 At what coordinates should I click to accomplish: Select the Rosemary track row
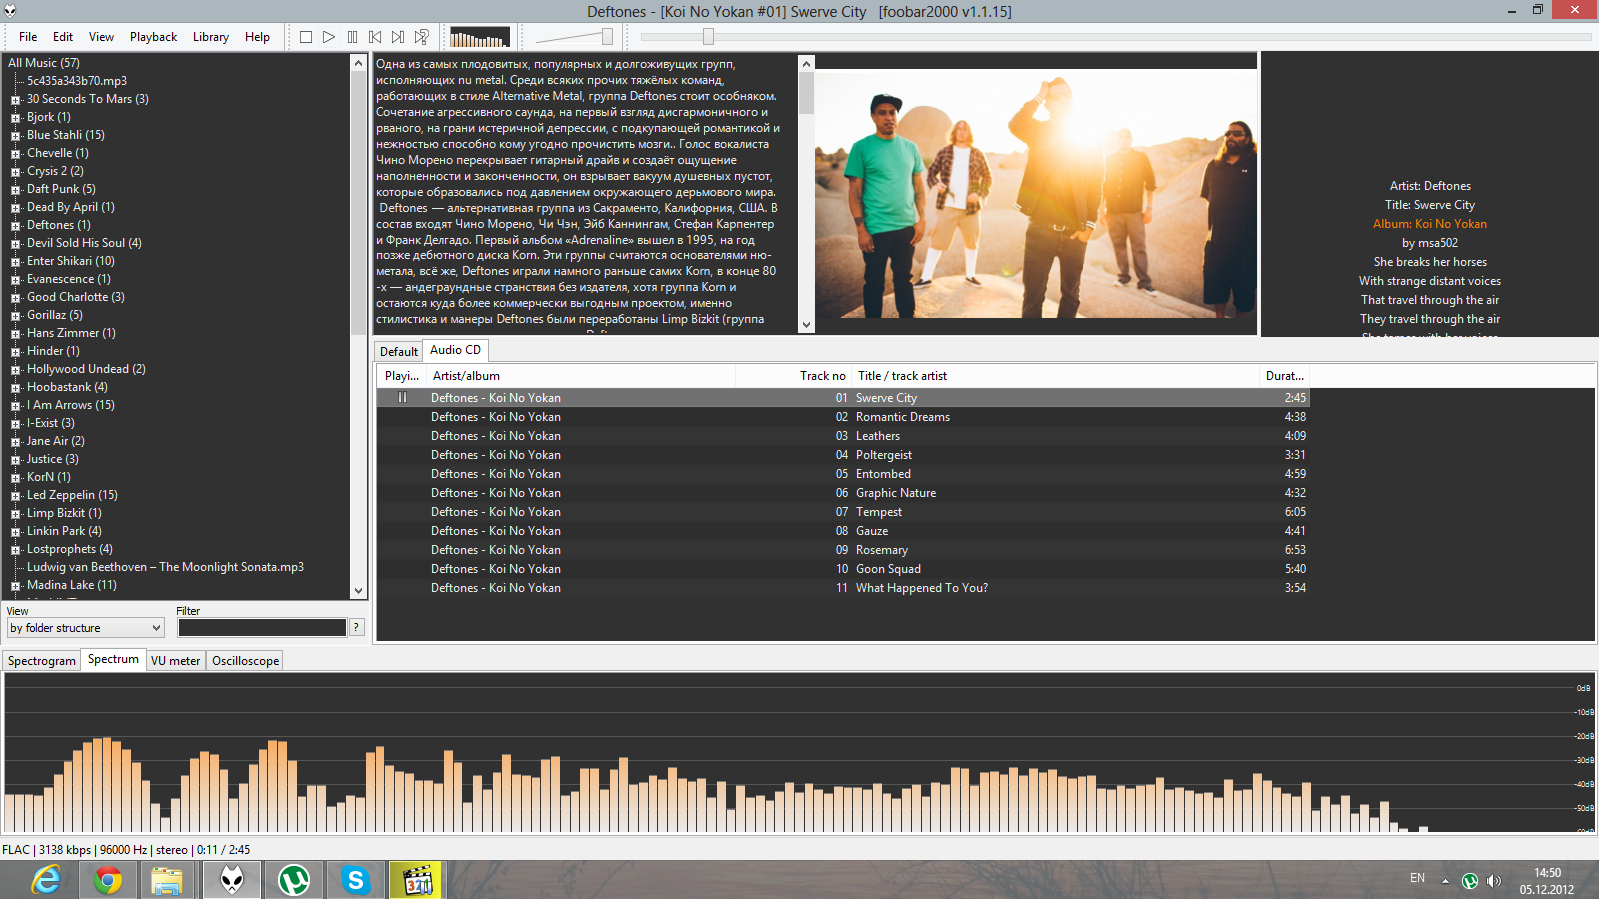(842, 550)
